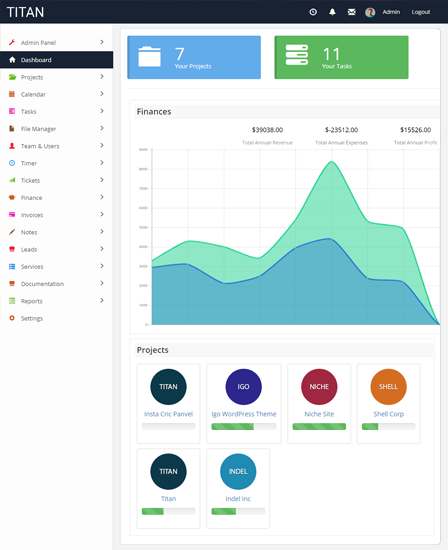Open the Leads sidebar menu item
448x550 pixels.
56,249
